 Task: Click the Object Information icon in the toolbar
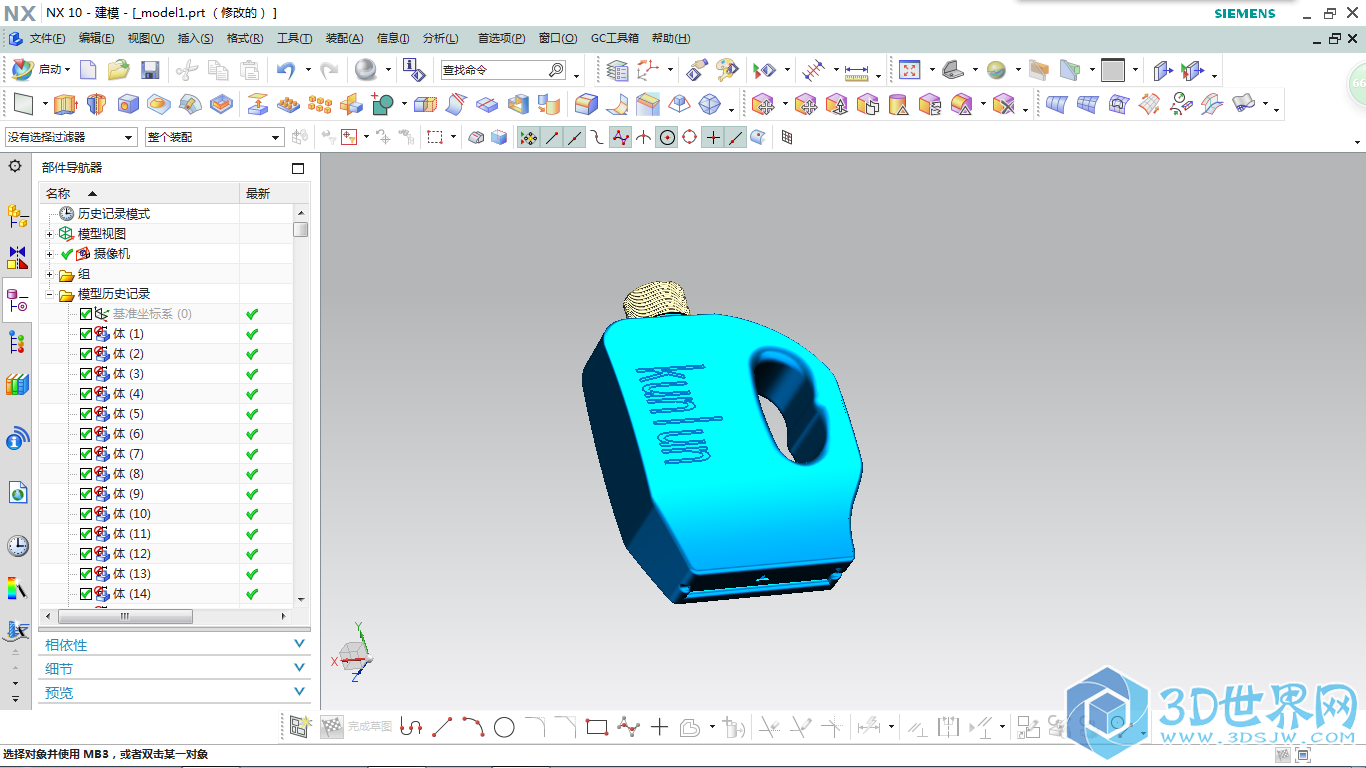[x=413, y=70]
